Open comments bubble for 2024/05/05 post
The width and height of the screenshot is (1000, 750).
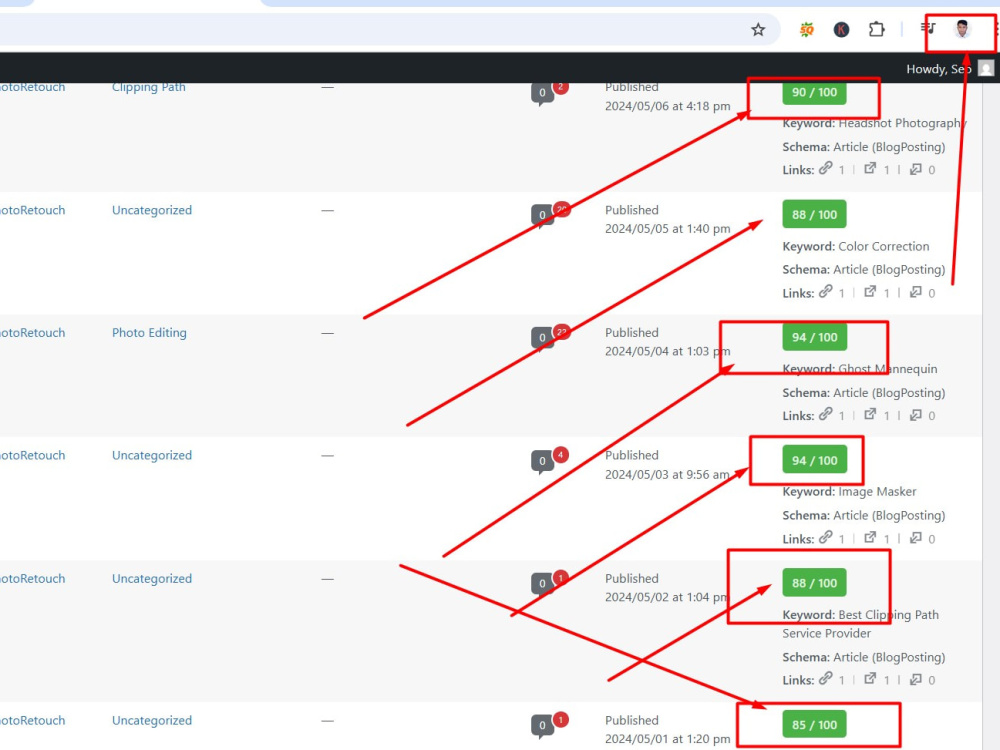542,216
